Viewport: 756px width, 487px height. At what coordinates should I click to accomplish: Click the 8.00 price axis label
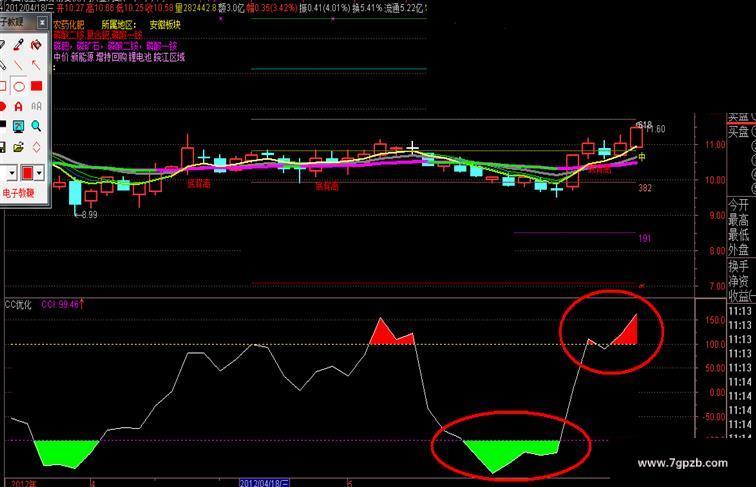click(717, 251)
